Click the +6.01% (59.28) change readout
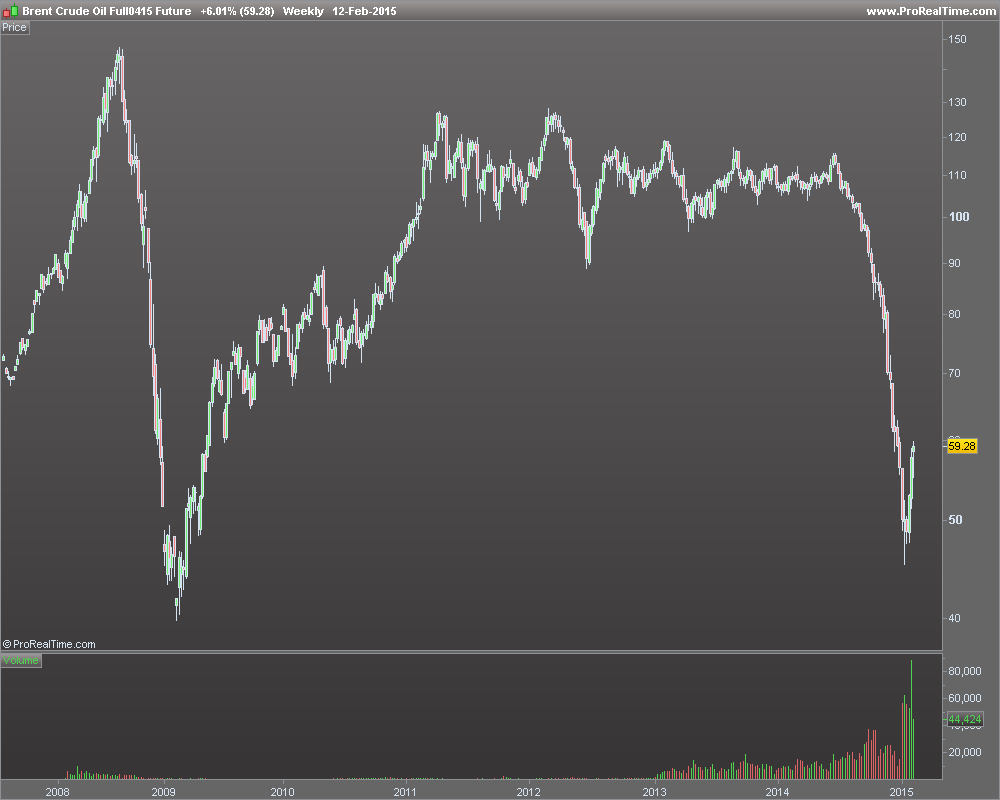Image resolution: width=1000 pixels, height=800 pixels. tap(237, 11)
